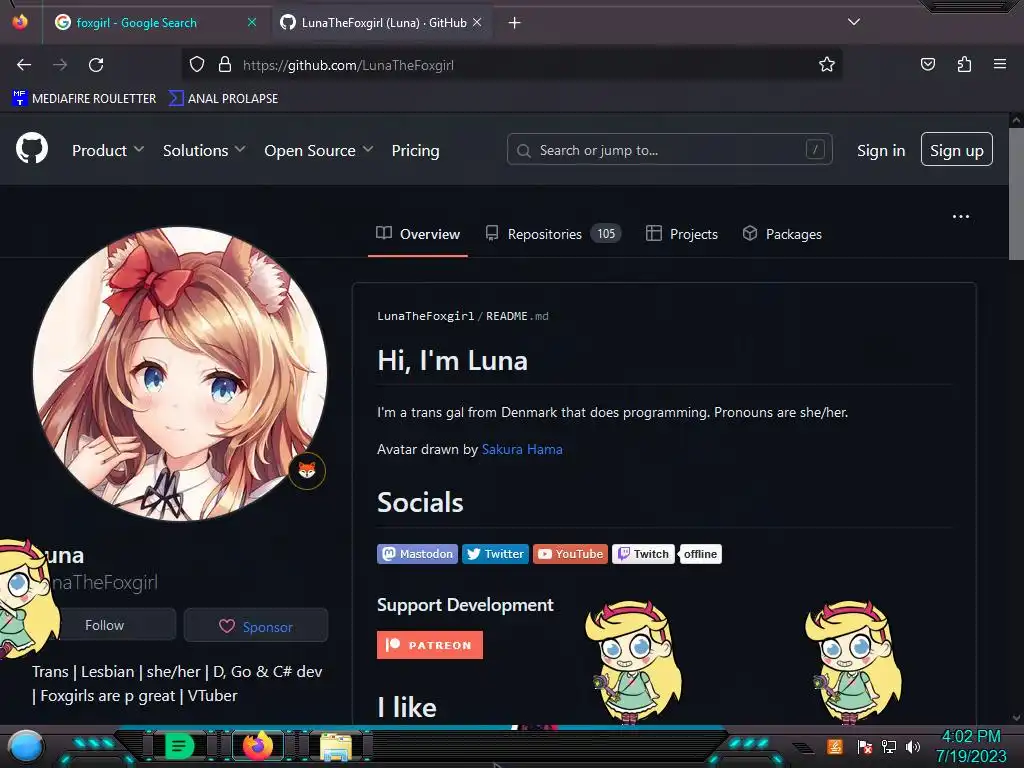The height and width of the screenshot is (768, 1024).
Task: Open the Sakura Hama artist link
Action: [522, 449]
